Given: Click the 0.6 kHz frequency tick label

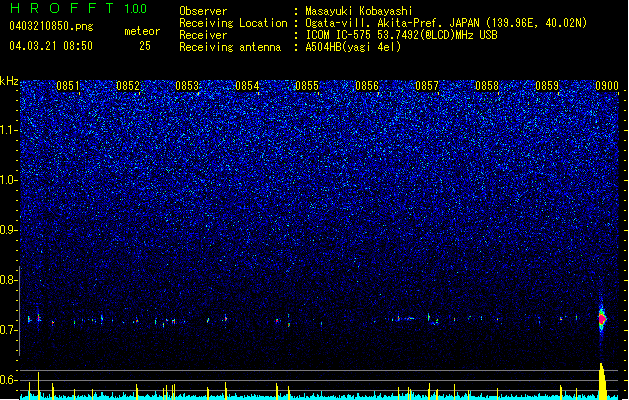Looking at the screenshot, I should 8,380.
